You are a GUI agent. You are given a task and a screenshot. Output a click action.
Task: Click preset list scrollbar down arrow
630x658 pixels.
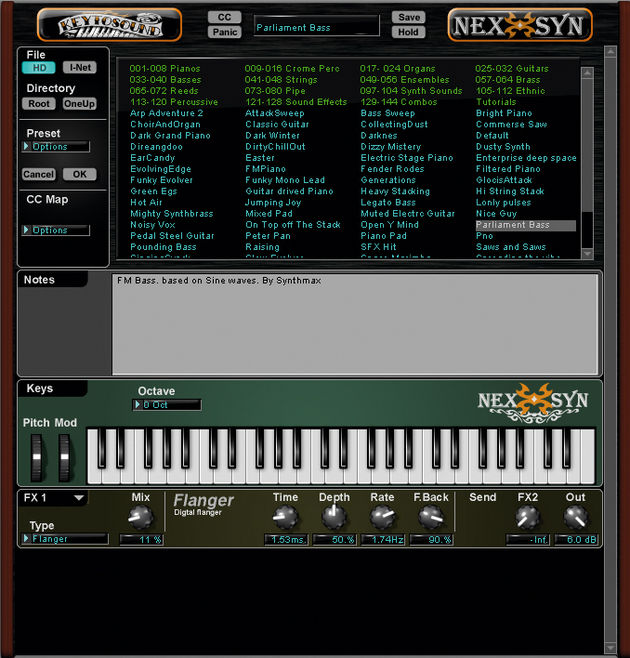pyautogui.click(x=587, y=253)
